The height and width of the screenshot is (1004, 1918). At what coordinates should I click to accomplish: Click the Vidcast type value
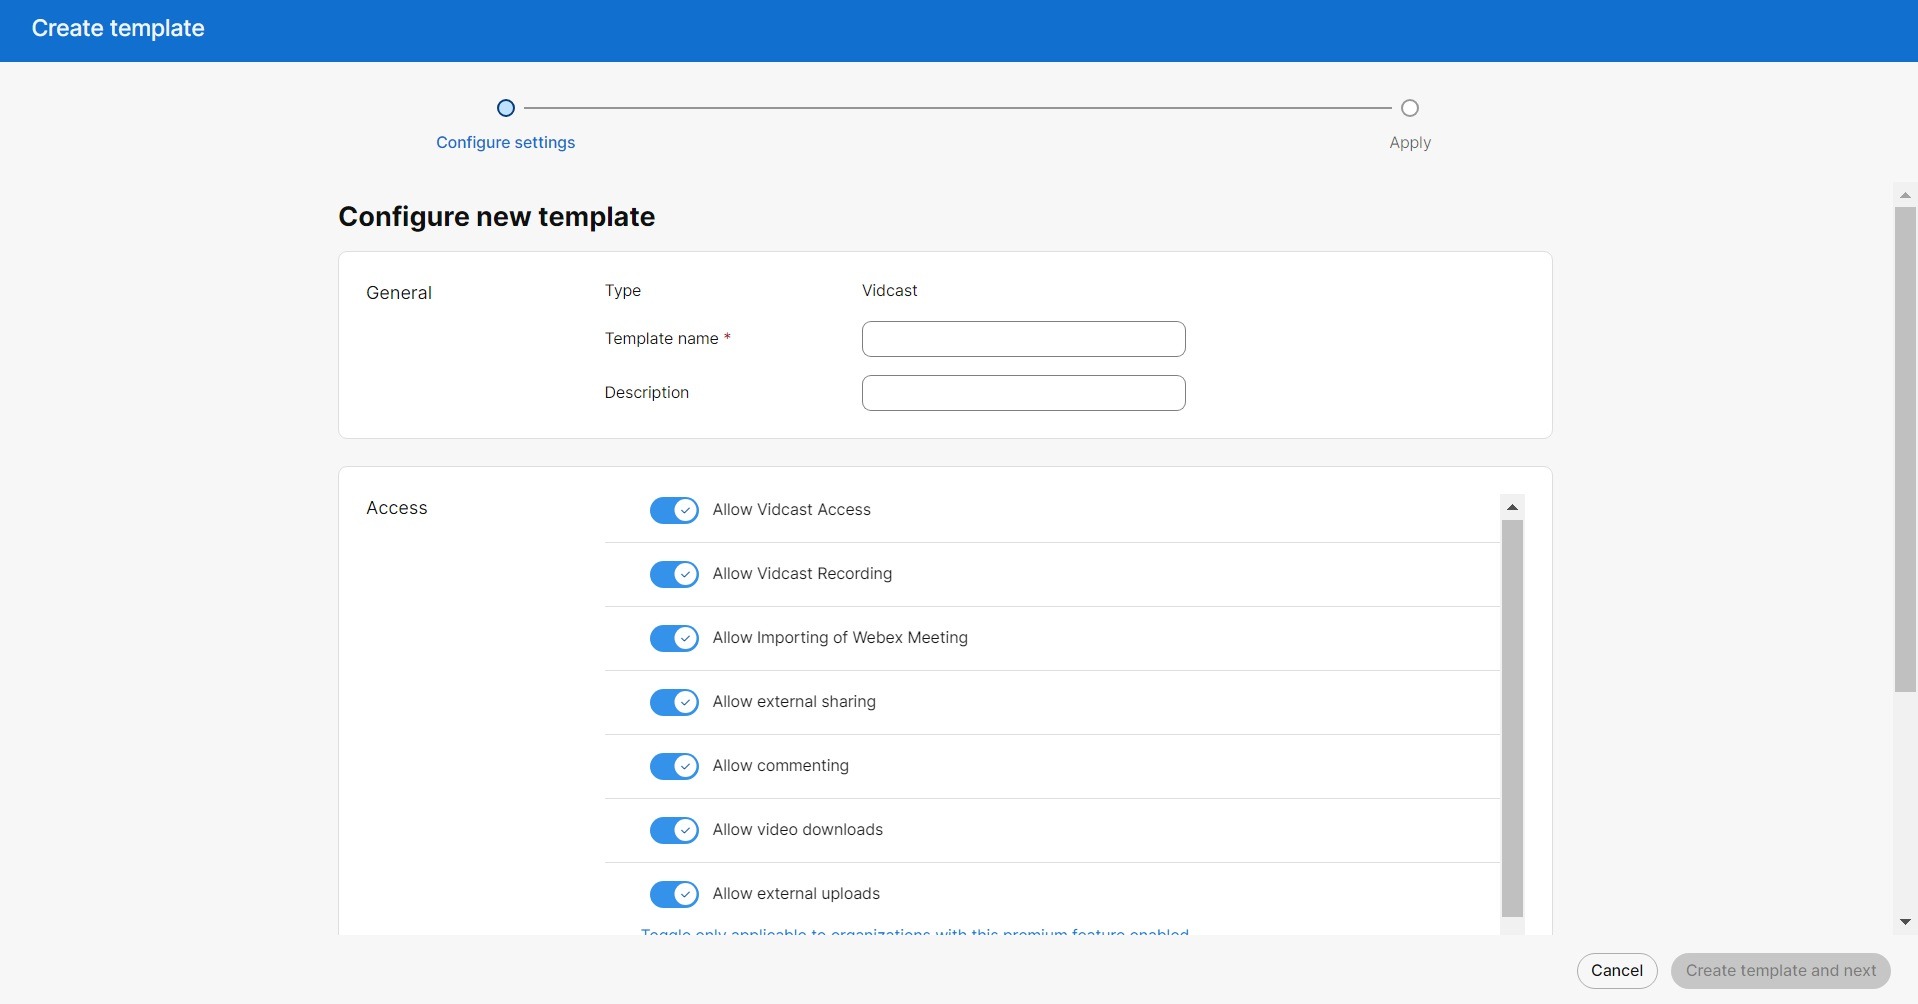click(889, 290)
